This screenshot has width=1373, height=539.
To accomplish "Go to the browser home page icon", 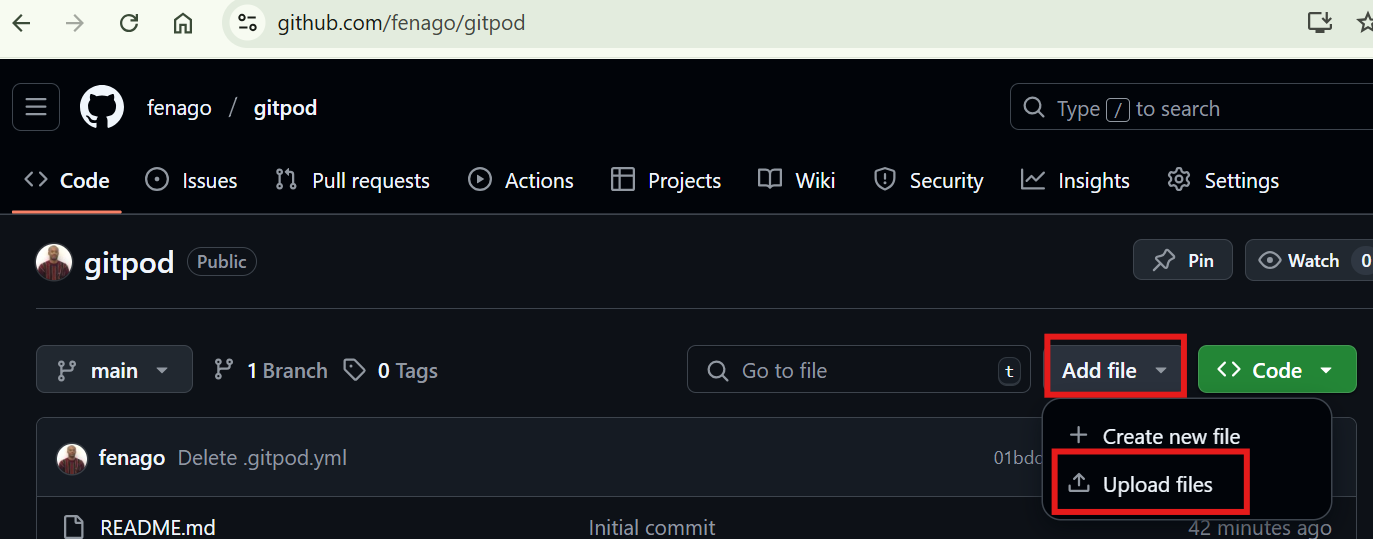I will click(182, 23).
